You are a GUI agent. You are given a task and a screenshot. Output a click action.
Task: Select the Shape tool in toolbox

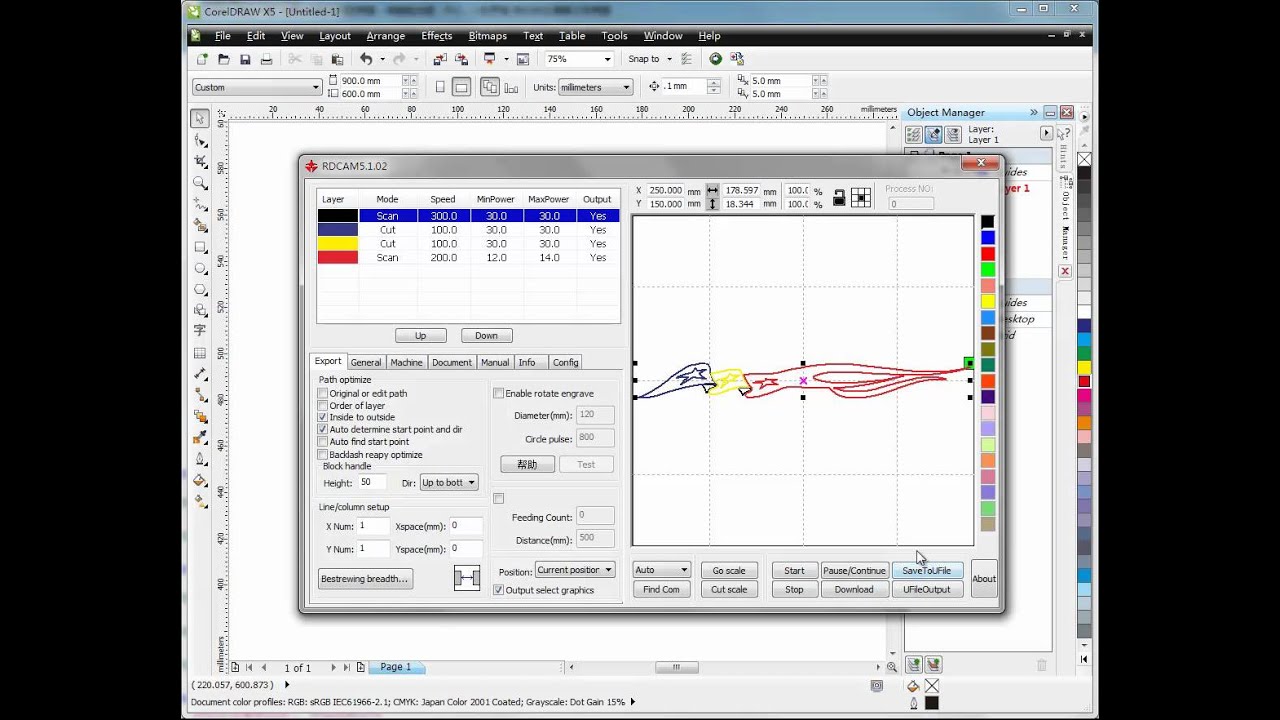pyautogui.click(x=200, y=140)
